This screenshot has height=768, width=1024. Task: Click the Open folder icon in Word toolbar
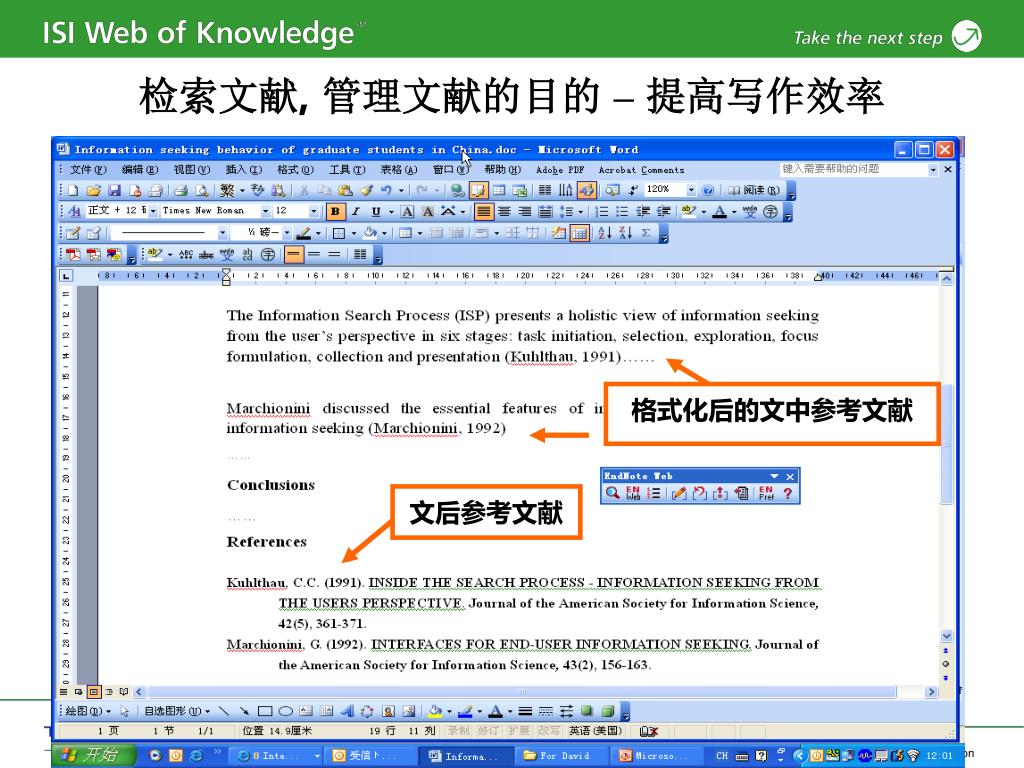(93, 190)
